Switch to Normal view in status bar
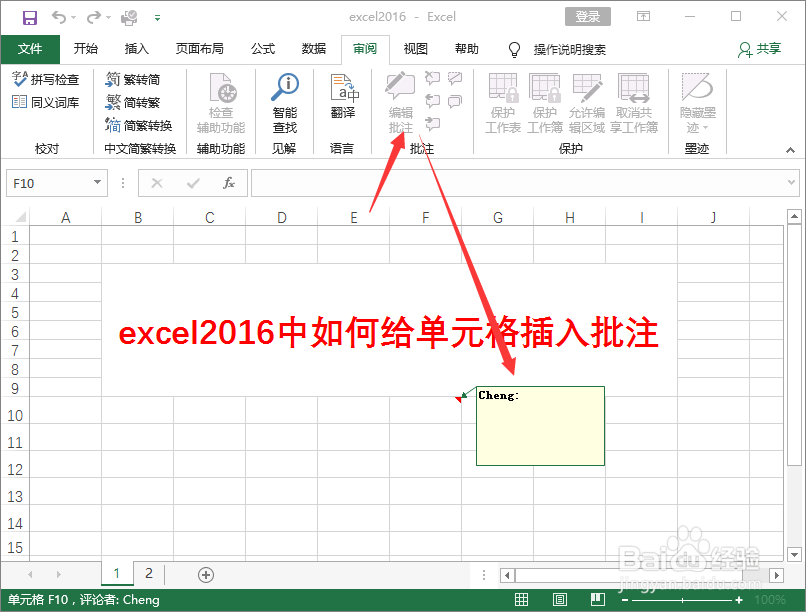 click(521, 599)
